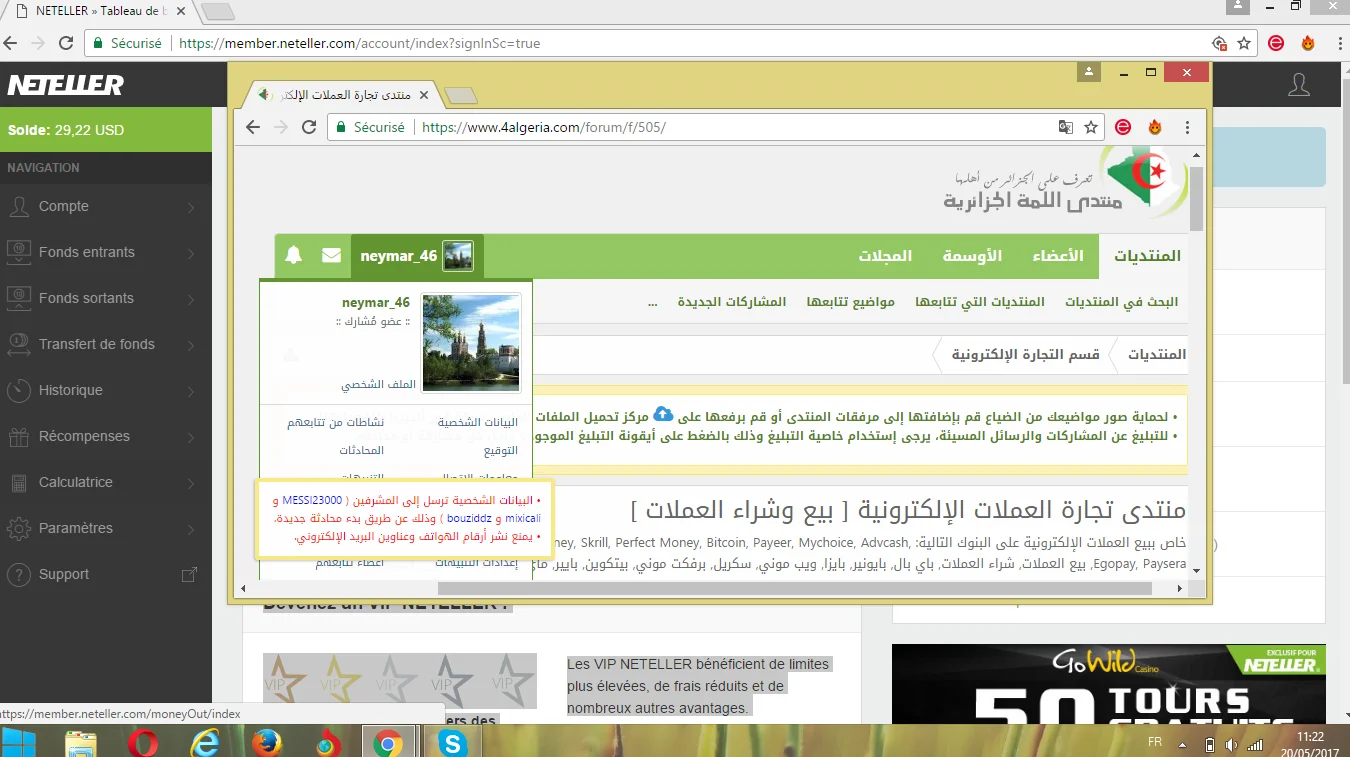
Task: Click the cloud upload icon in forum notice
Action: pos(663,414)
